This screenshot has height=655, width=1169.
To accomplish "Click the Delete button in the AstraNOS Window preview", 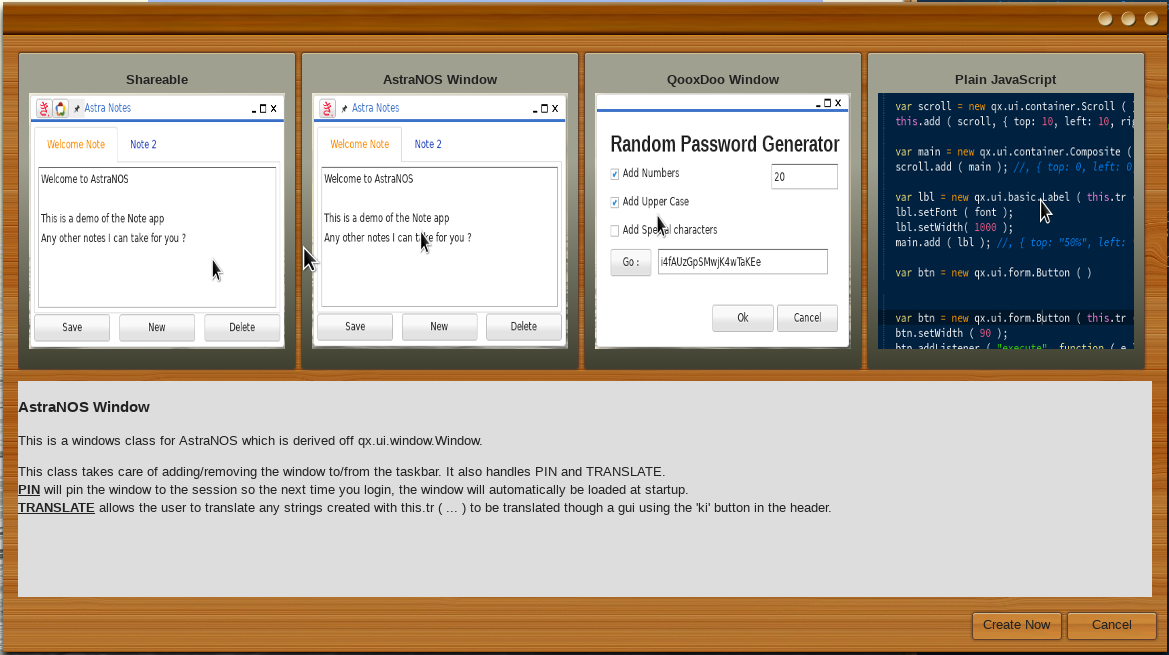I will [x=523, y=326].
